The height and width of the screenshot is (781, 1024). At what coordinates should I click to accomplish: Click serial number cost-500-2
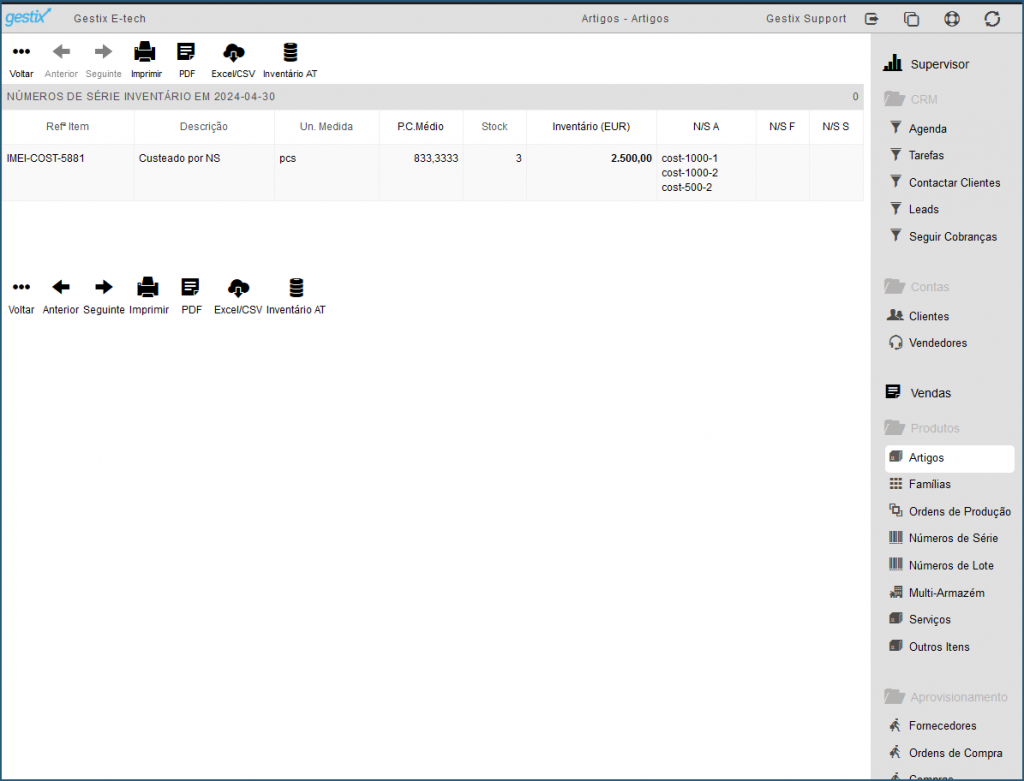tap(687, 187)
